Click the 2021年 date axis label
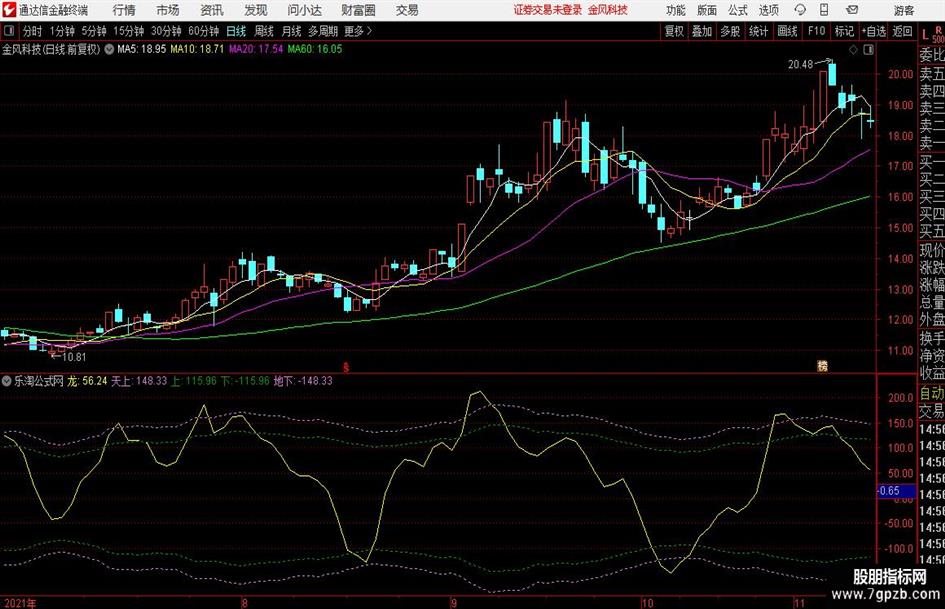 tap(19, 603)
